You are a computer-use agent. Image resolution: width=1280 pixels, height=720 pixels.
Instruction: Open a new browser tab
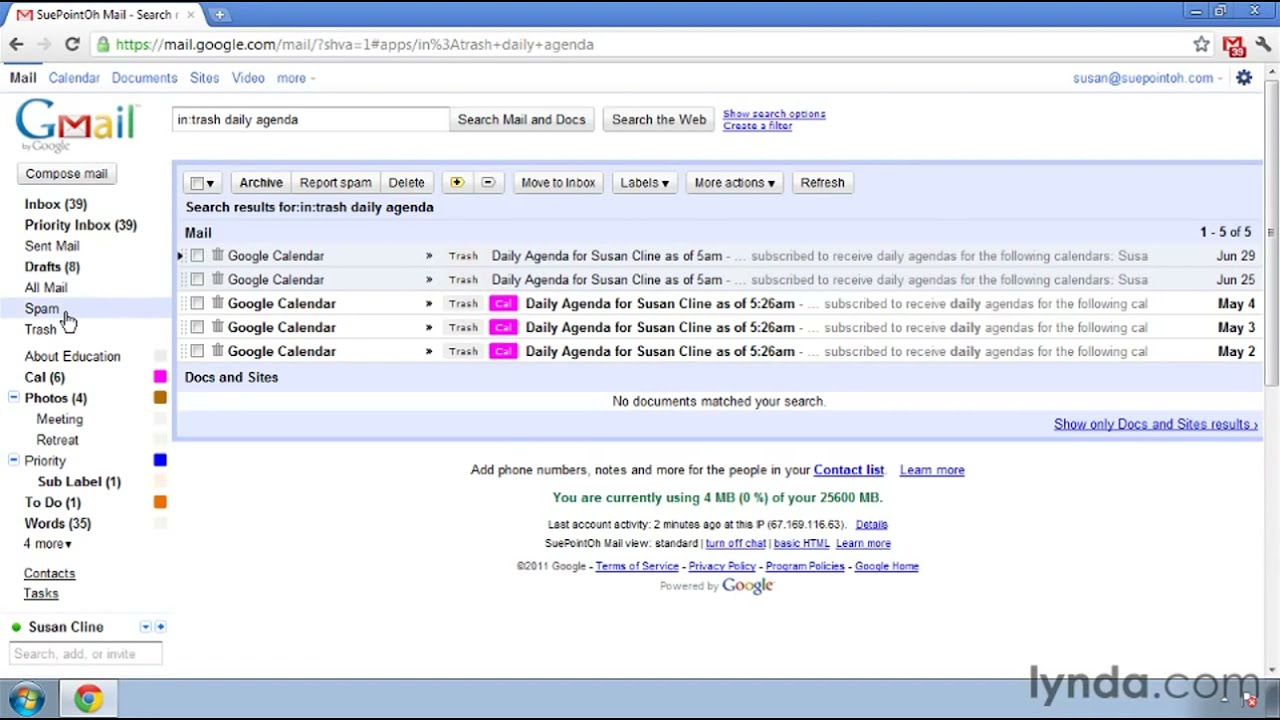tap(219, 14)
